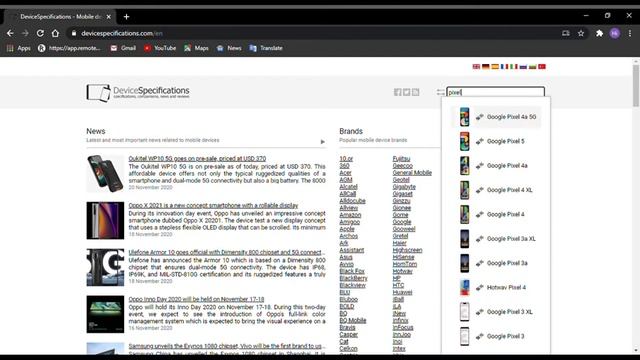The height and width of the screenshot is (360, 640).
Task: Open the Huawei brand link
Action: coord(402,292)
